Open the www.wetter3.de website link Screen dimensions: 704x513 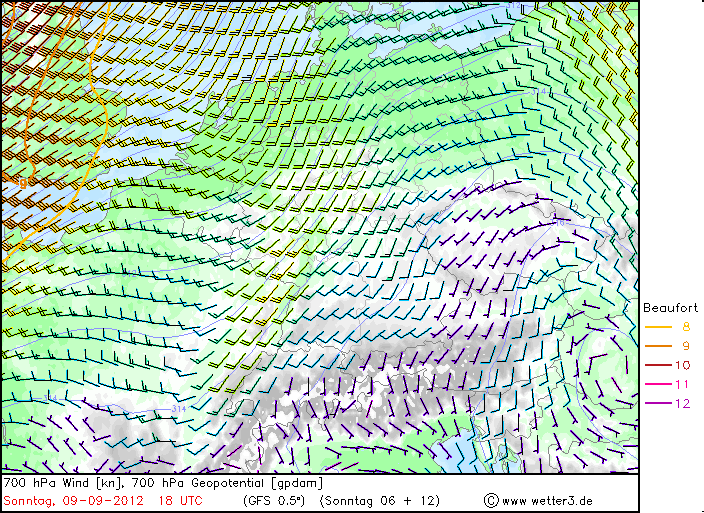[547, 500]
